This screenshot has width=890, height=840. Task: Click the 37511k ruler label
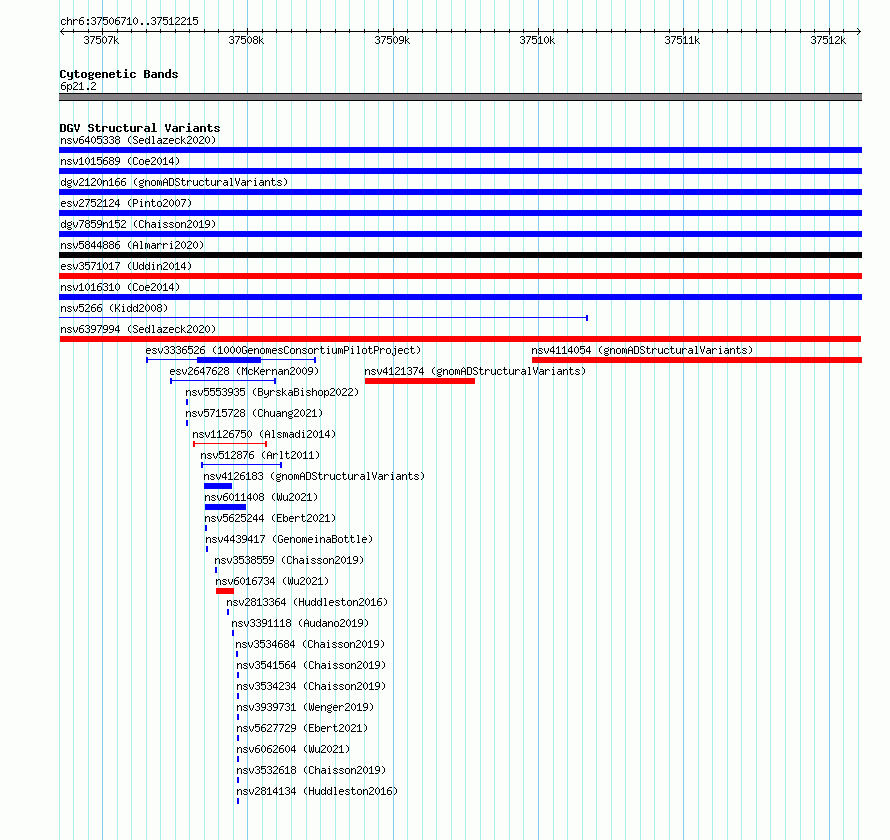point(682,40)
